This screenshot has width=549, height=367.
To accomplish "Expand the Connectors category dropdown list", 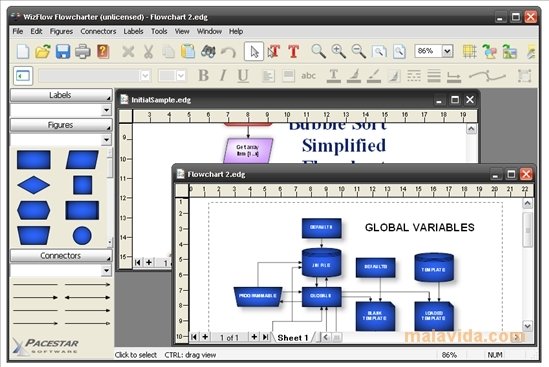I will 106,270.
